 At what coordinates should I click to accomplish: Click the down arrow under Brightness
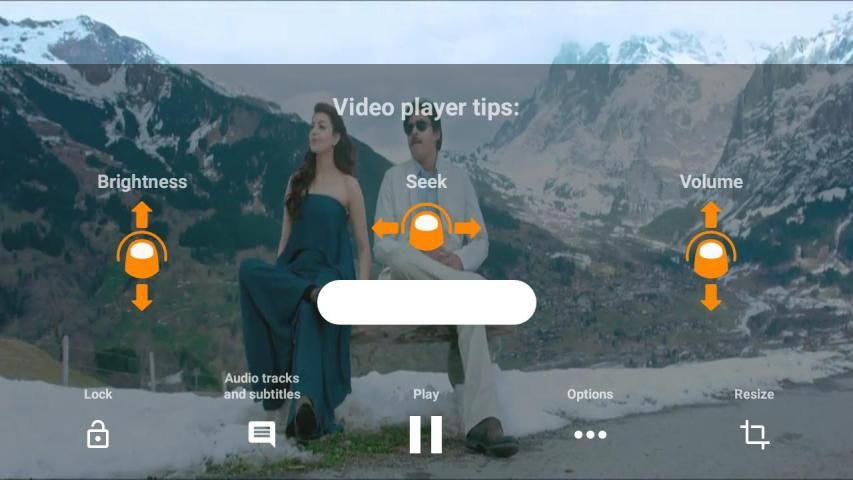pos(142,297)
